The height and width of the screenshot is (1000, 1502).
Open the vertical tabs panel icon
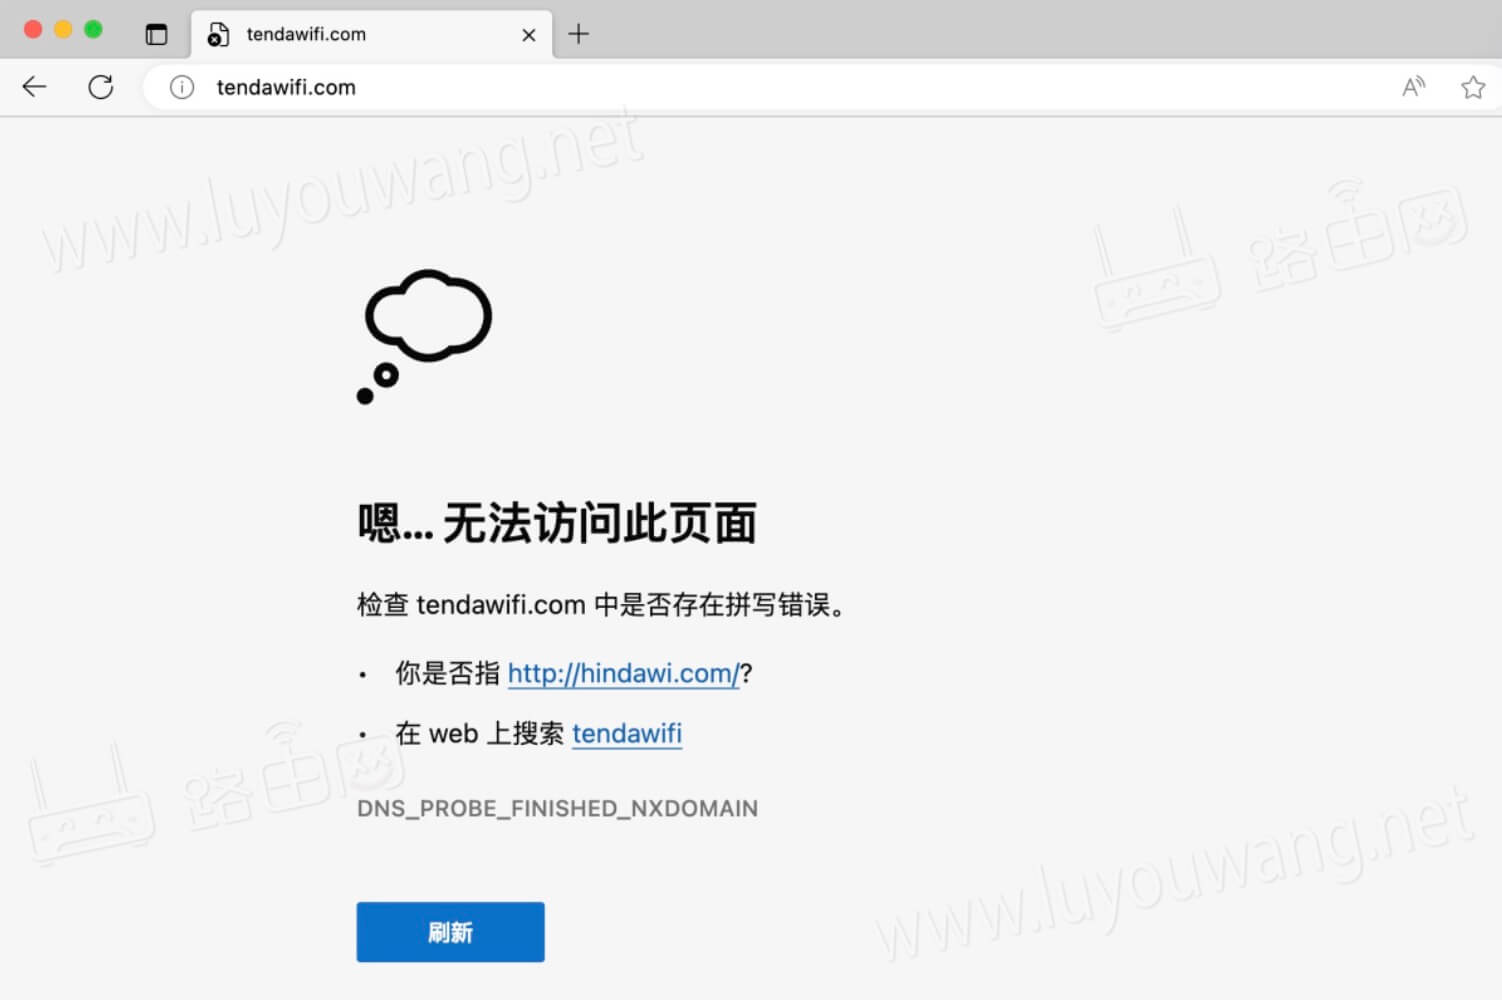(x=157, y=33)
